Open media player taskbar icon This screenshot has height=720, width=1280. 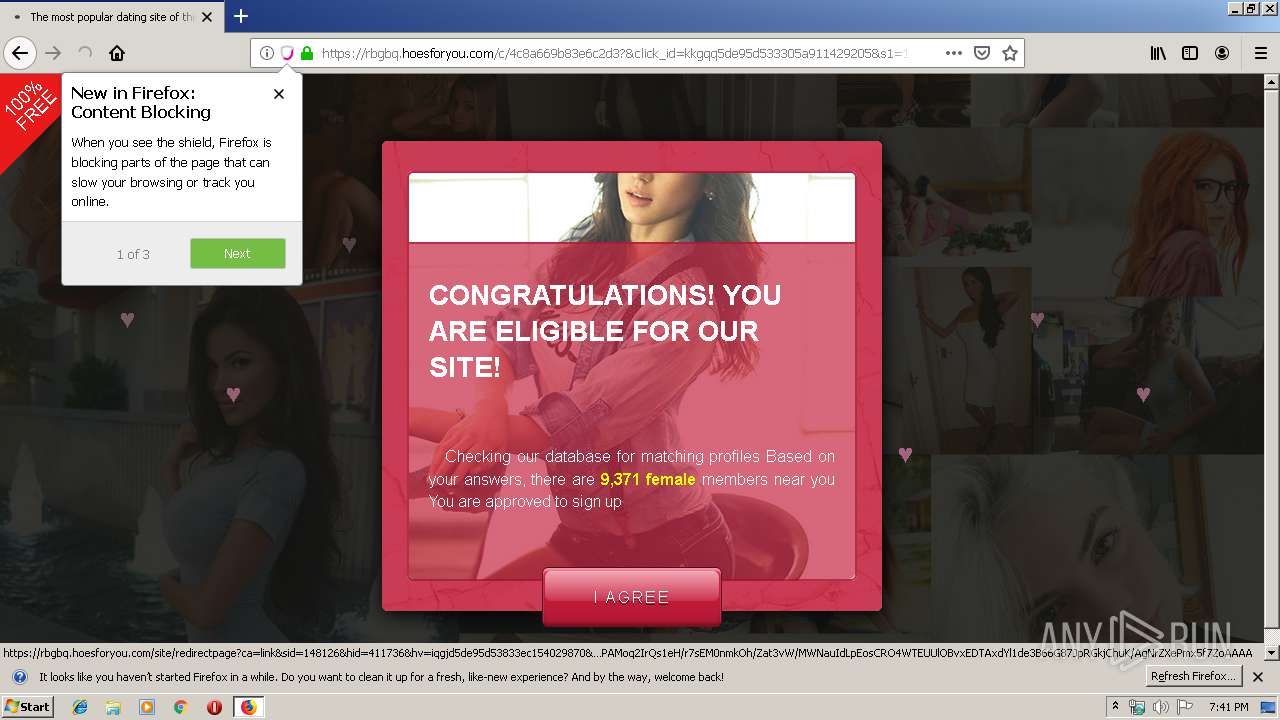(x=147, y=707)
